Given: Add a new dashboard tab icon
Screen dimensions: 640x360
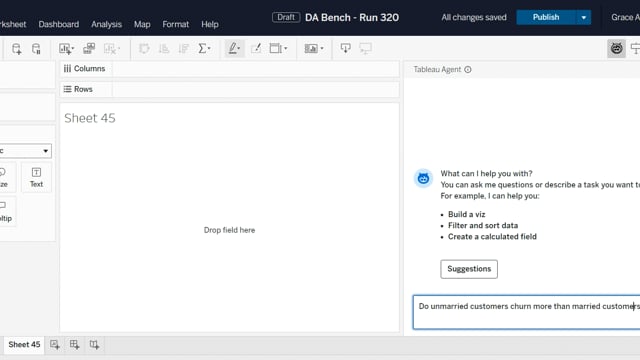Looking at the screenshot, I should coord(74,344).
